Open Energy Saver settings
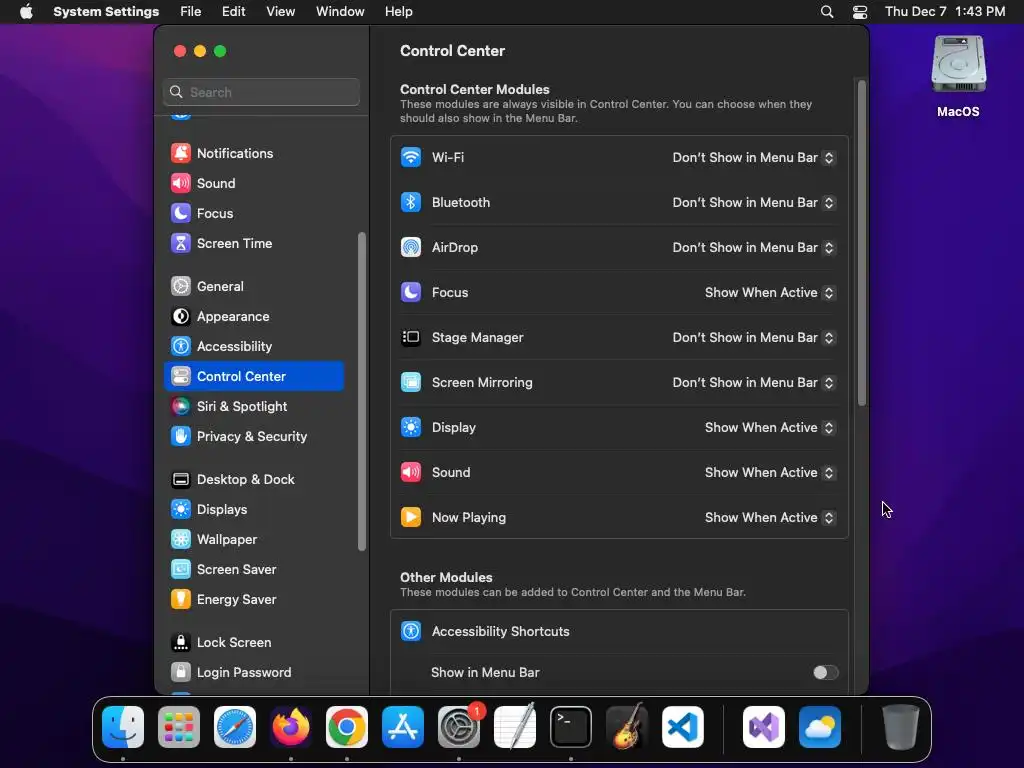This screenshot has height=768, width=1024. click(253, 600)
